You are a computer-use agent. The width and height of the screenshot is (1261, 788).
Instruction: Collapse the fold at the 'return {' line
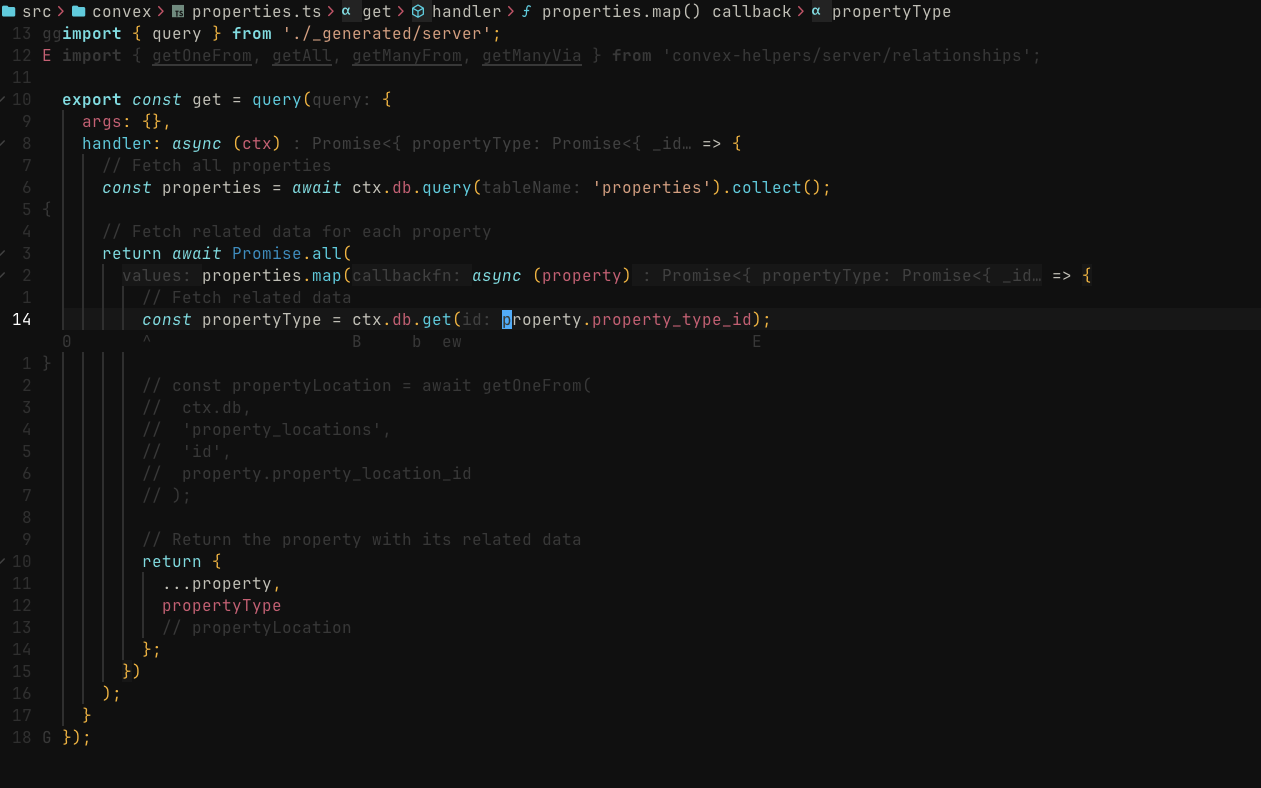point(3,562)
